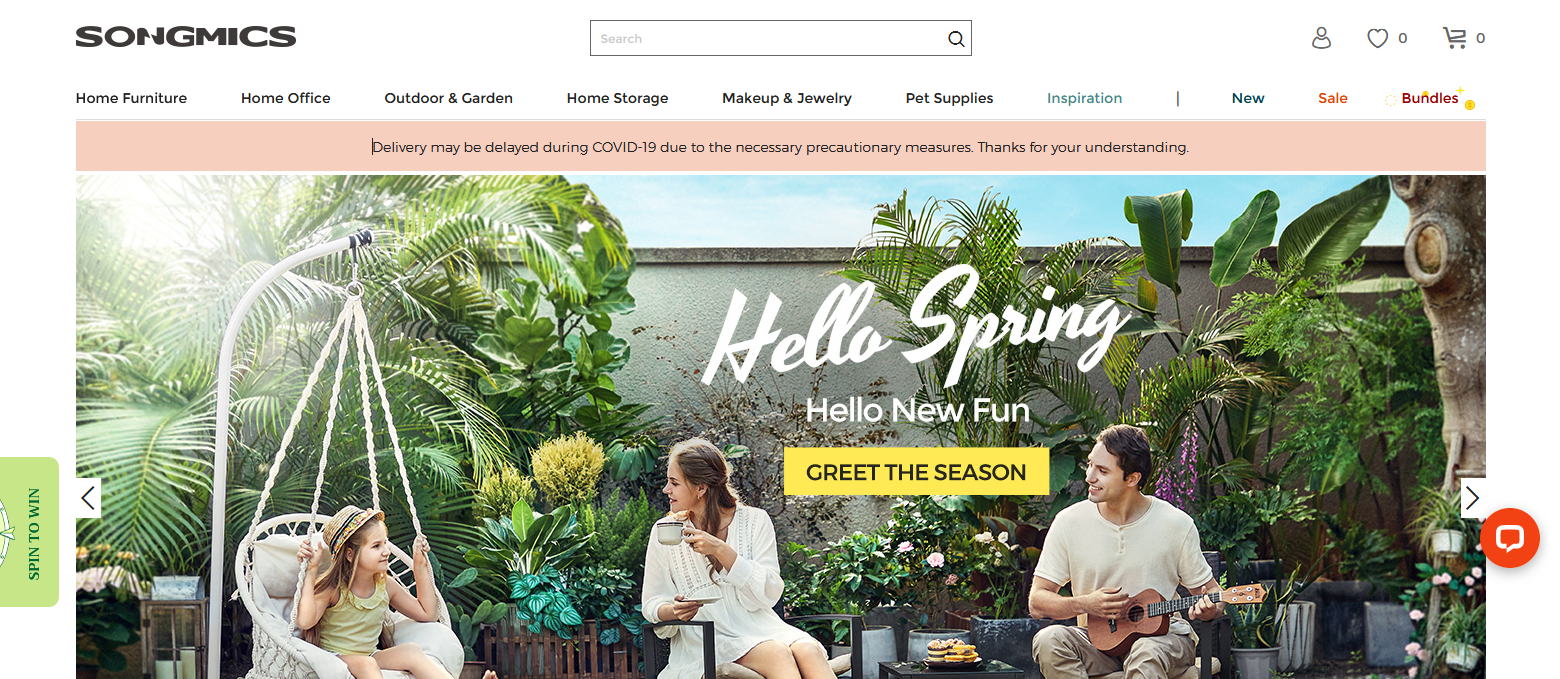Advance to next banner slide arrow
1560x679 pixels.
tap(1472, 497)
